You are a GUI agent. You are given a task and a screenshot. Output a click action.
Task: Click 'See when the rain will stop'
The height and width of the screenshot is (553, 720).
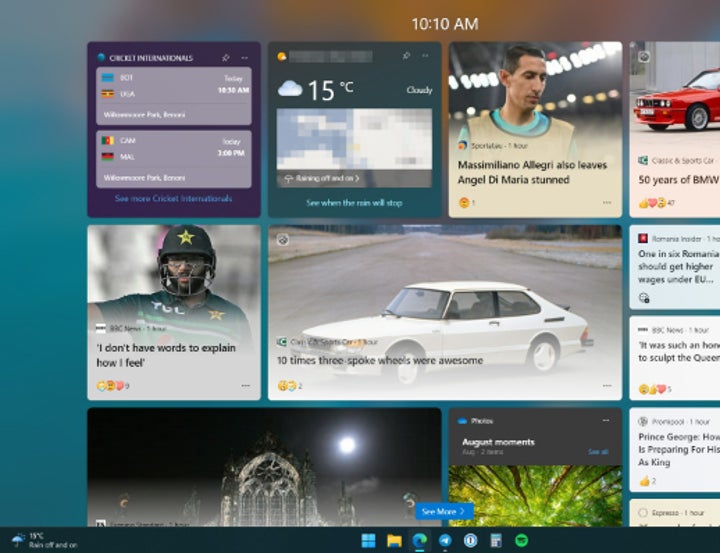click(x=354, y=203)
